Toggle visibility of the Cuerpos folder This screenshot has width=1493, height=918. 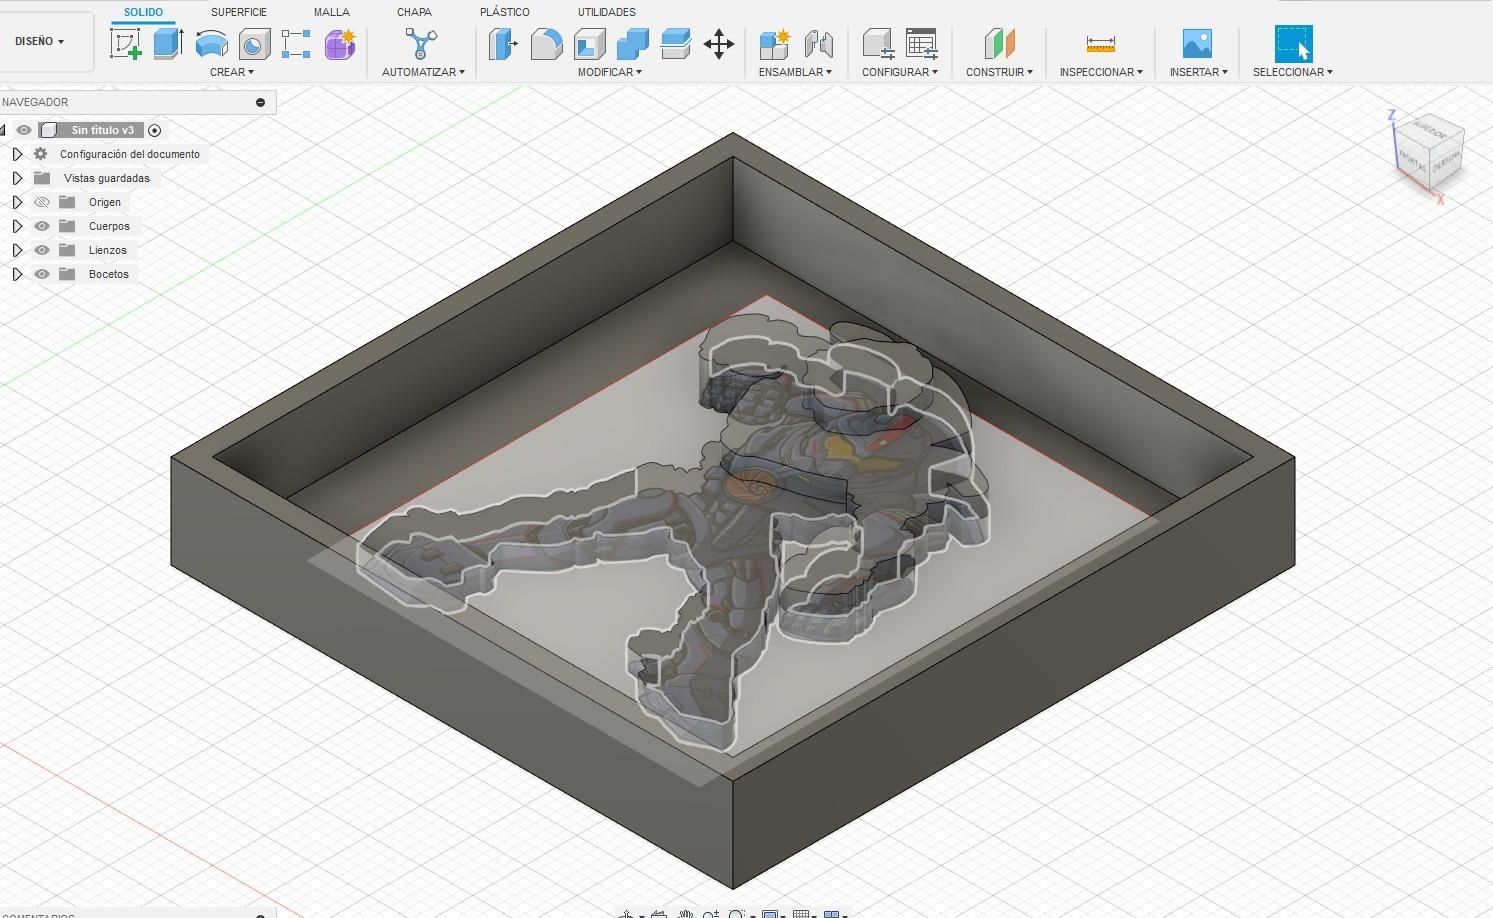click(x=41, y=226)
